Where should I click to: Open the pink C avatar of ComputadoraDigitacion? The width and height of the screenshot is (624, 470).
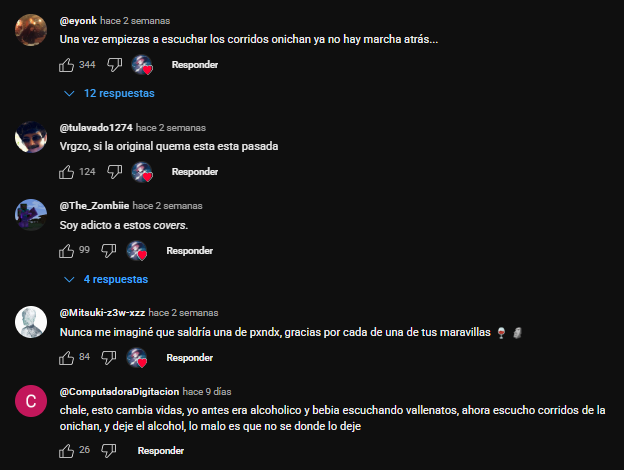pos(31,401)
